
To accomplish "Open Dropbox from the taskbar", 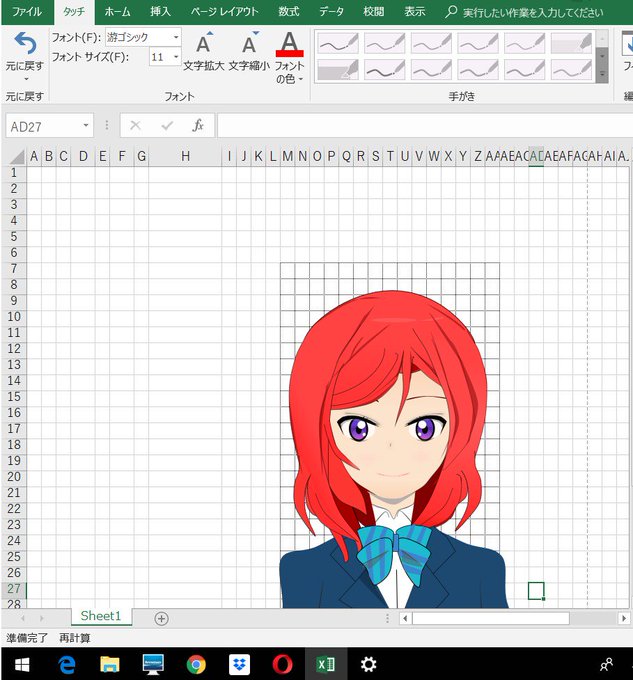I will coord(239,664).
